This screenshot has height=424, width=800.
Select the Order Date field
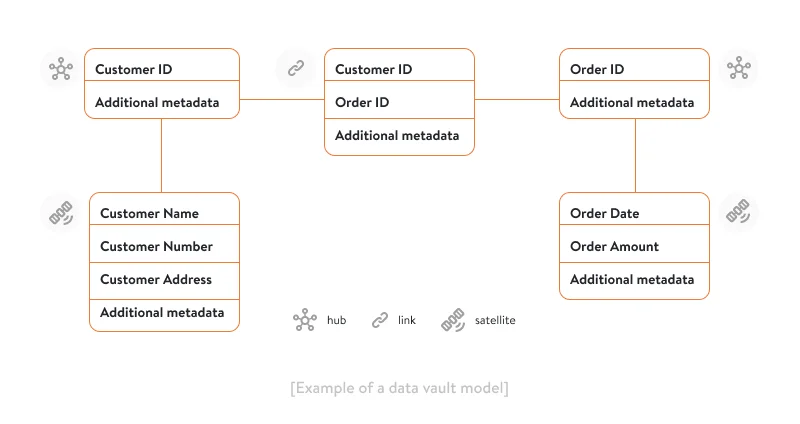pos(604,213)
